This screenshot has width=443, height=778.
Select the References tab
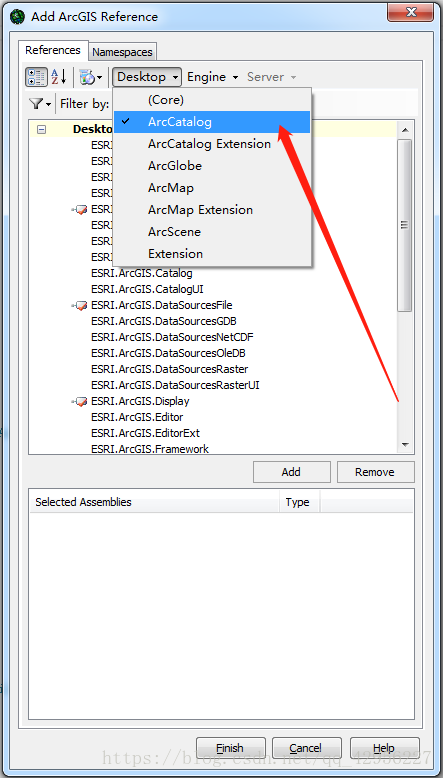[53, 50]
